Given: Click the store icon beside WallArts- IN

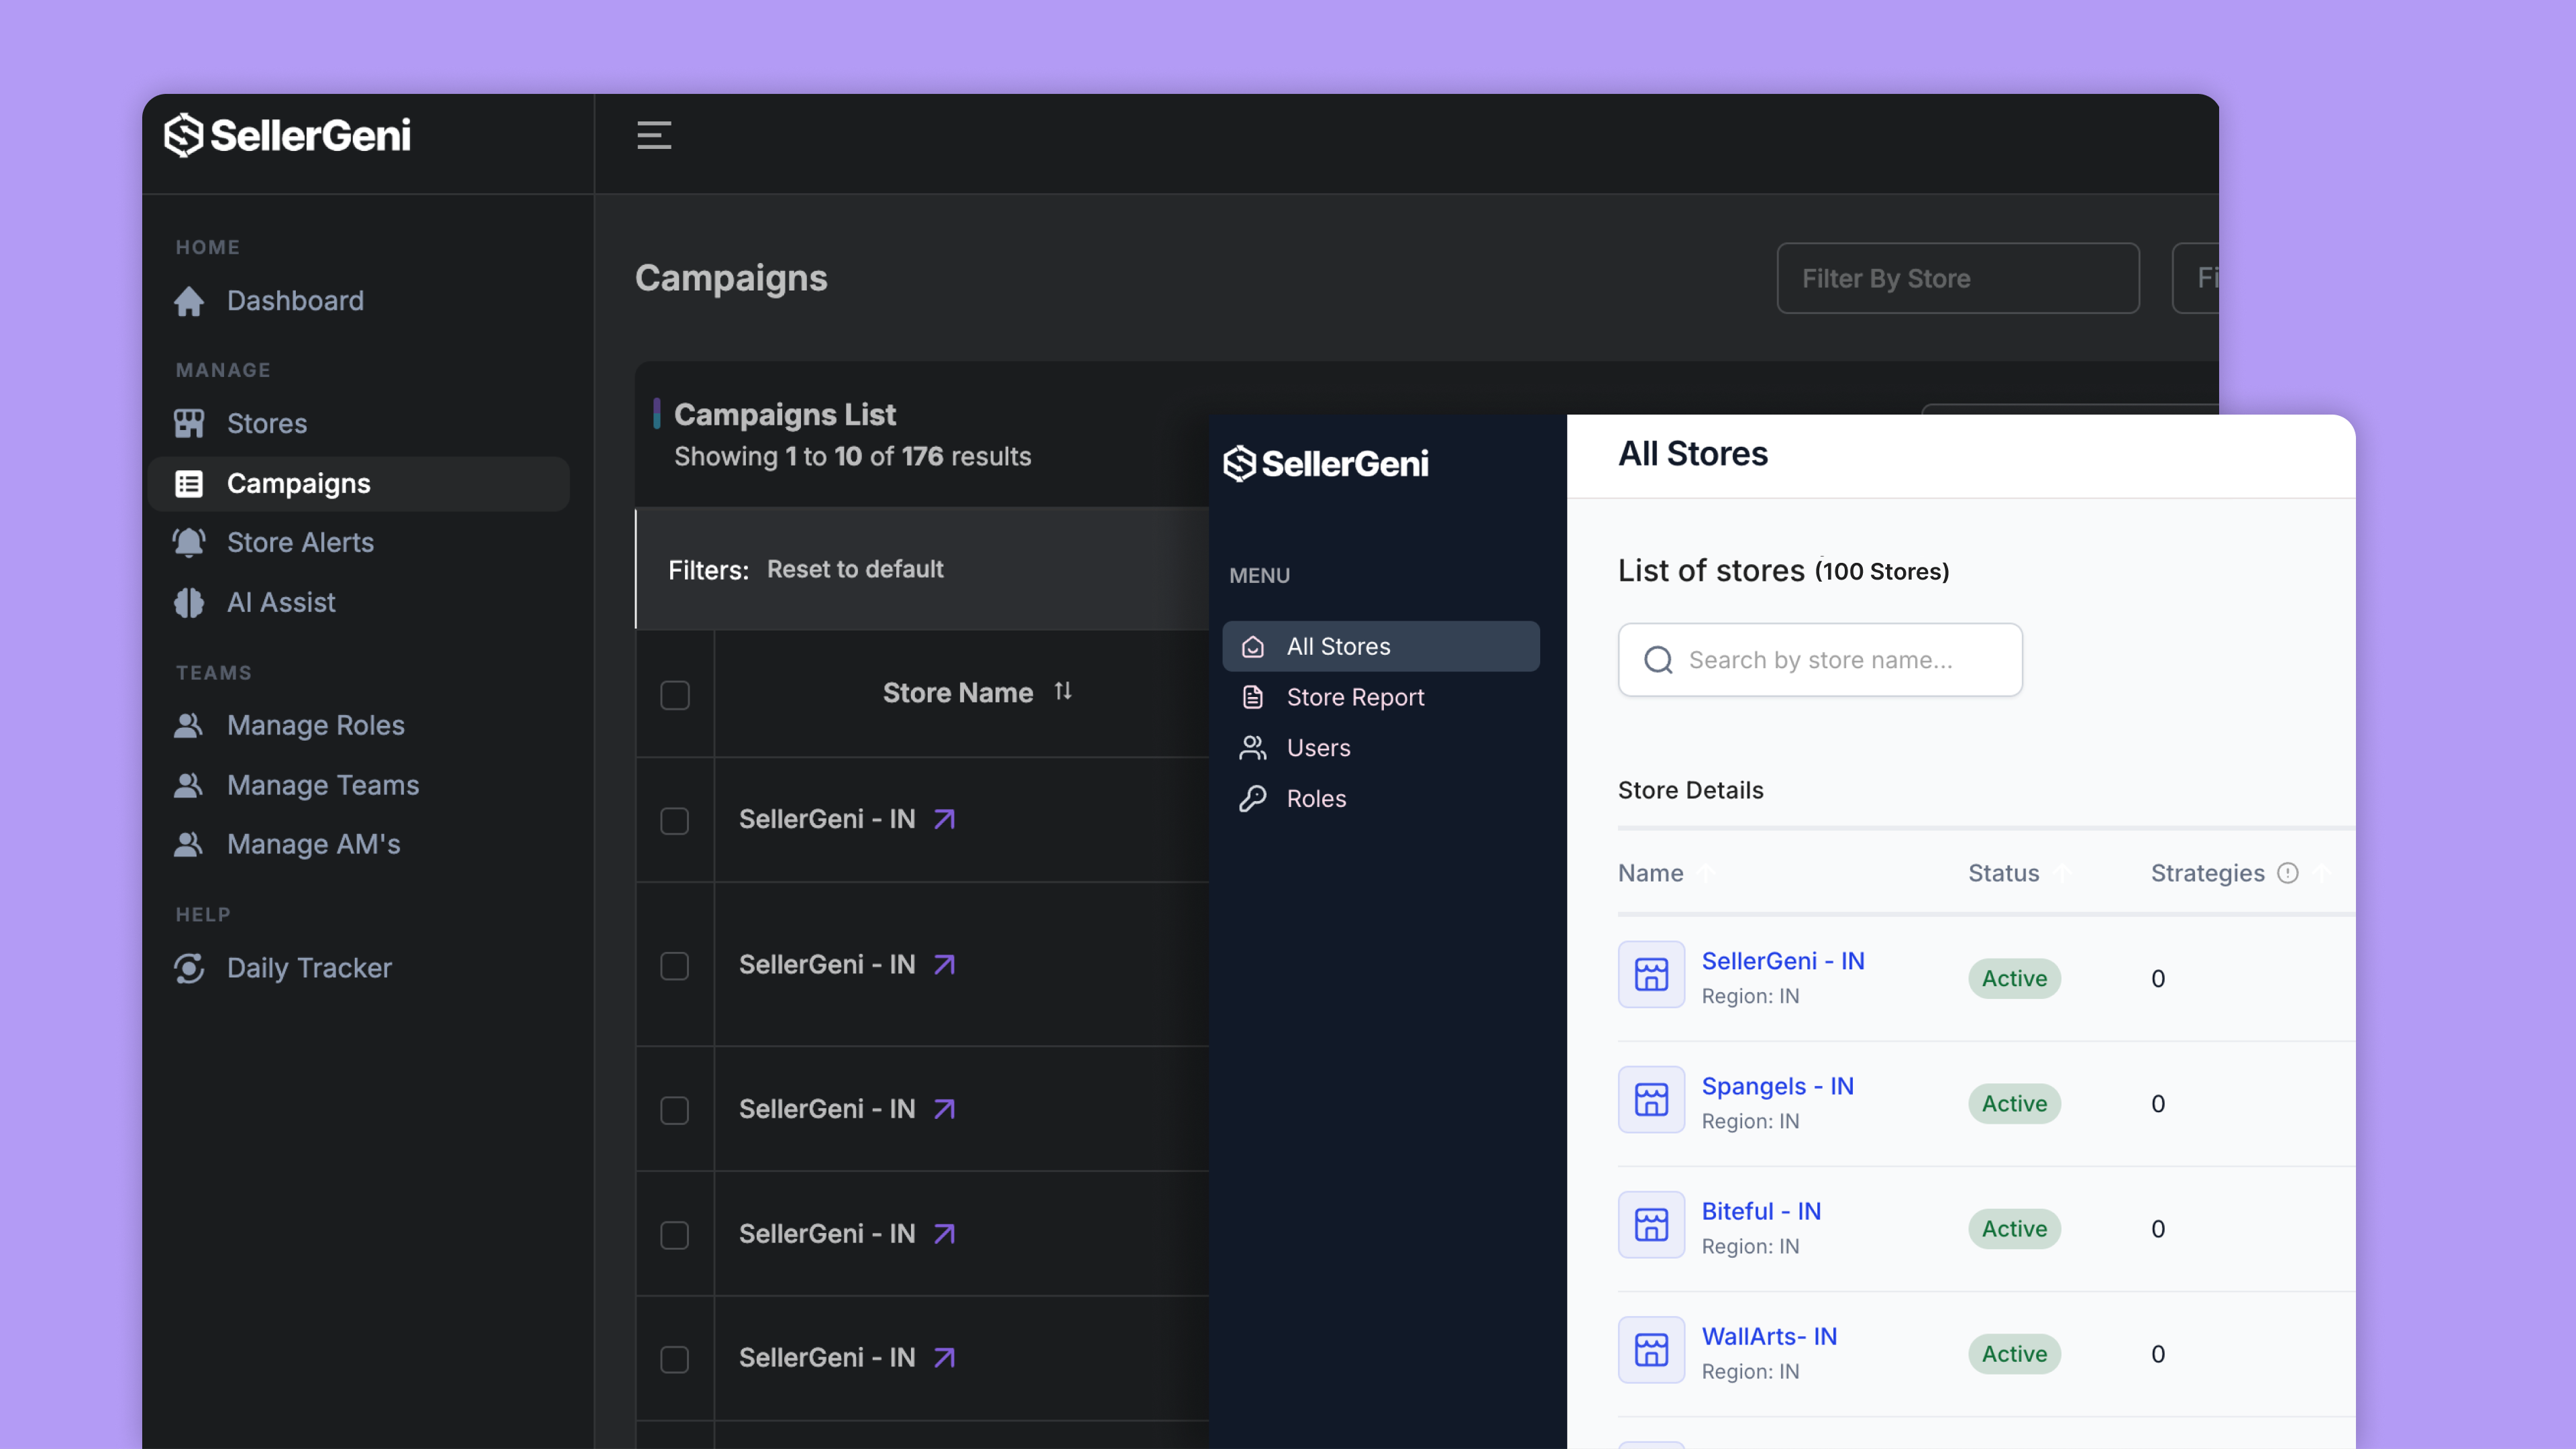Looking at the screenshot, I should [x=1651, y=1349].
